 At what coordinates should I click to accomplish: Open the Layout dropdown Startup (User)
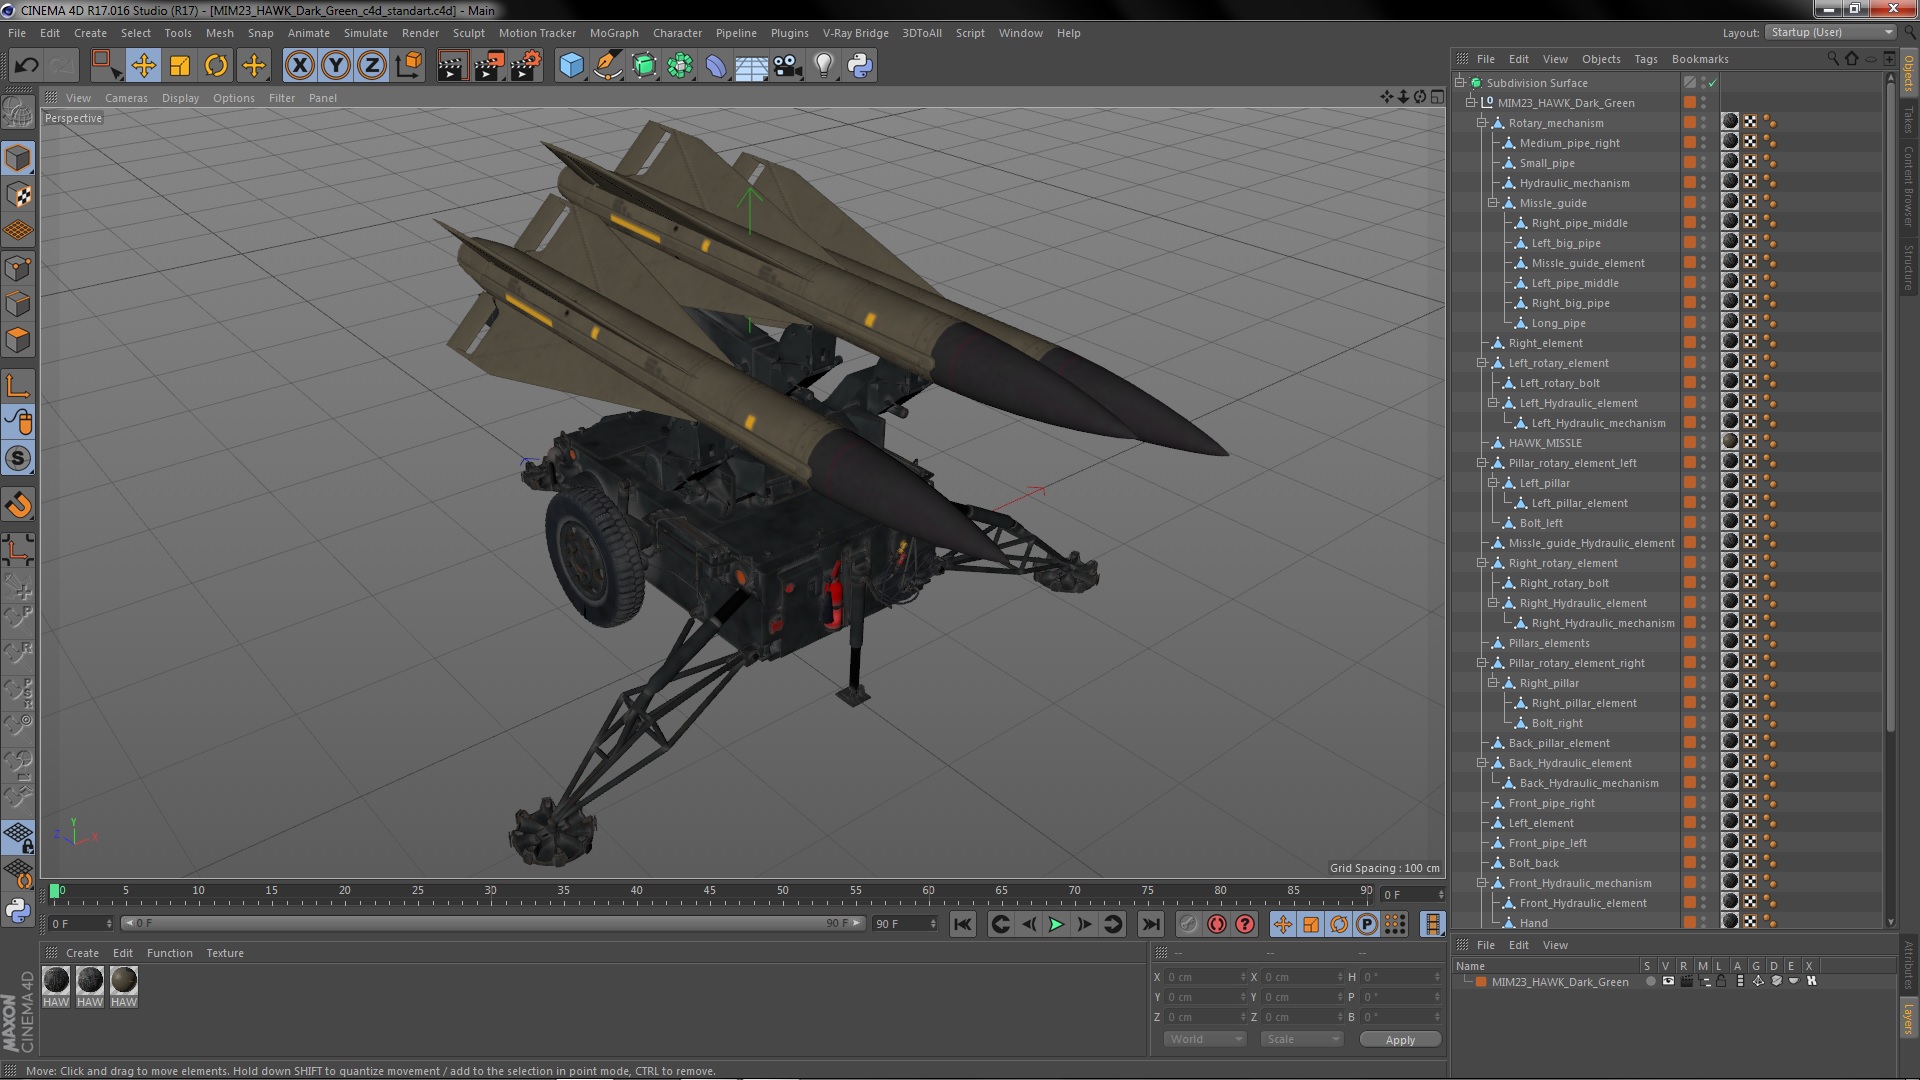tap(1832, 32)
